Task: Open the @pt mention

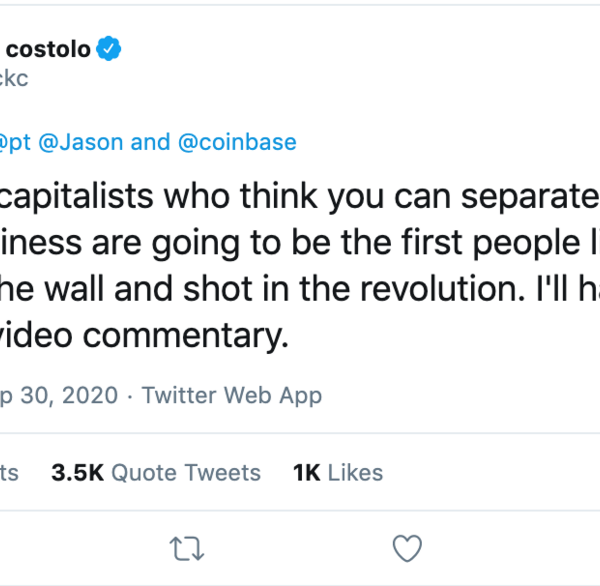Action: [x=17, y=142]
